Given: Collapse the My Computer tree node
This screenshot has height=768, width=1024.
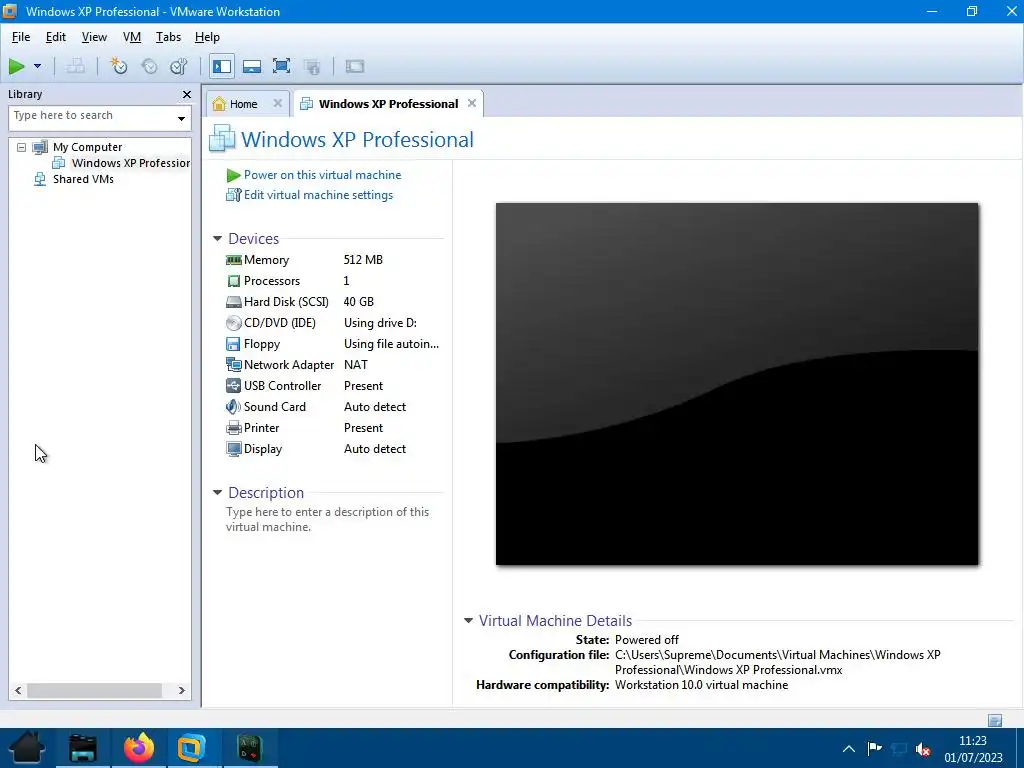Looking at the screenshot, I should pos(22,147).
